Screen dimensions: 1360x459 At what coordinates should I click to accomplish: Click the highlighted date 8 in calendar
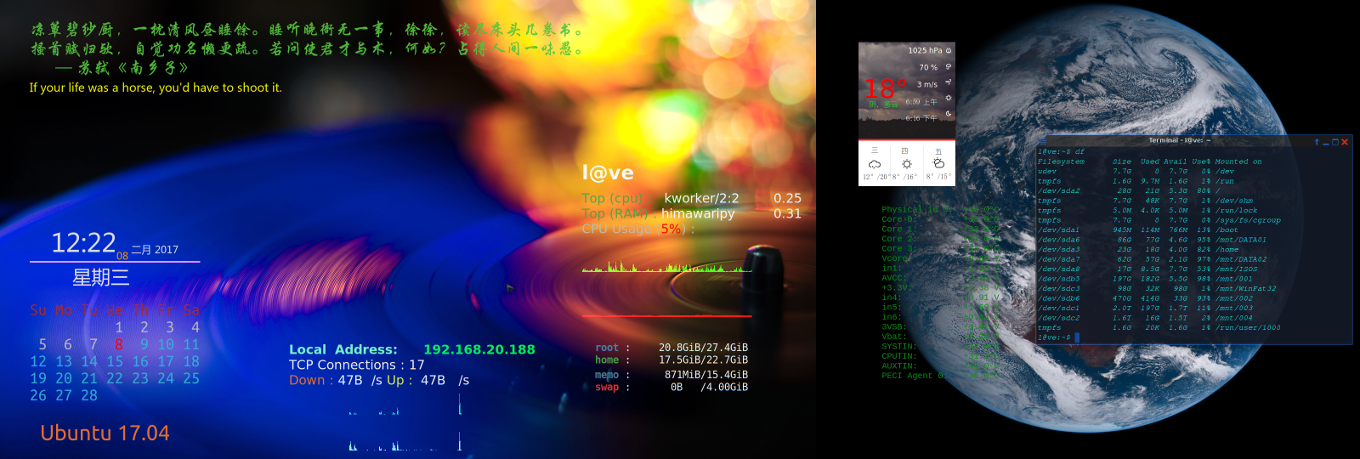coord(118,344)
